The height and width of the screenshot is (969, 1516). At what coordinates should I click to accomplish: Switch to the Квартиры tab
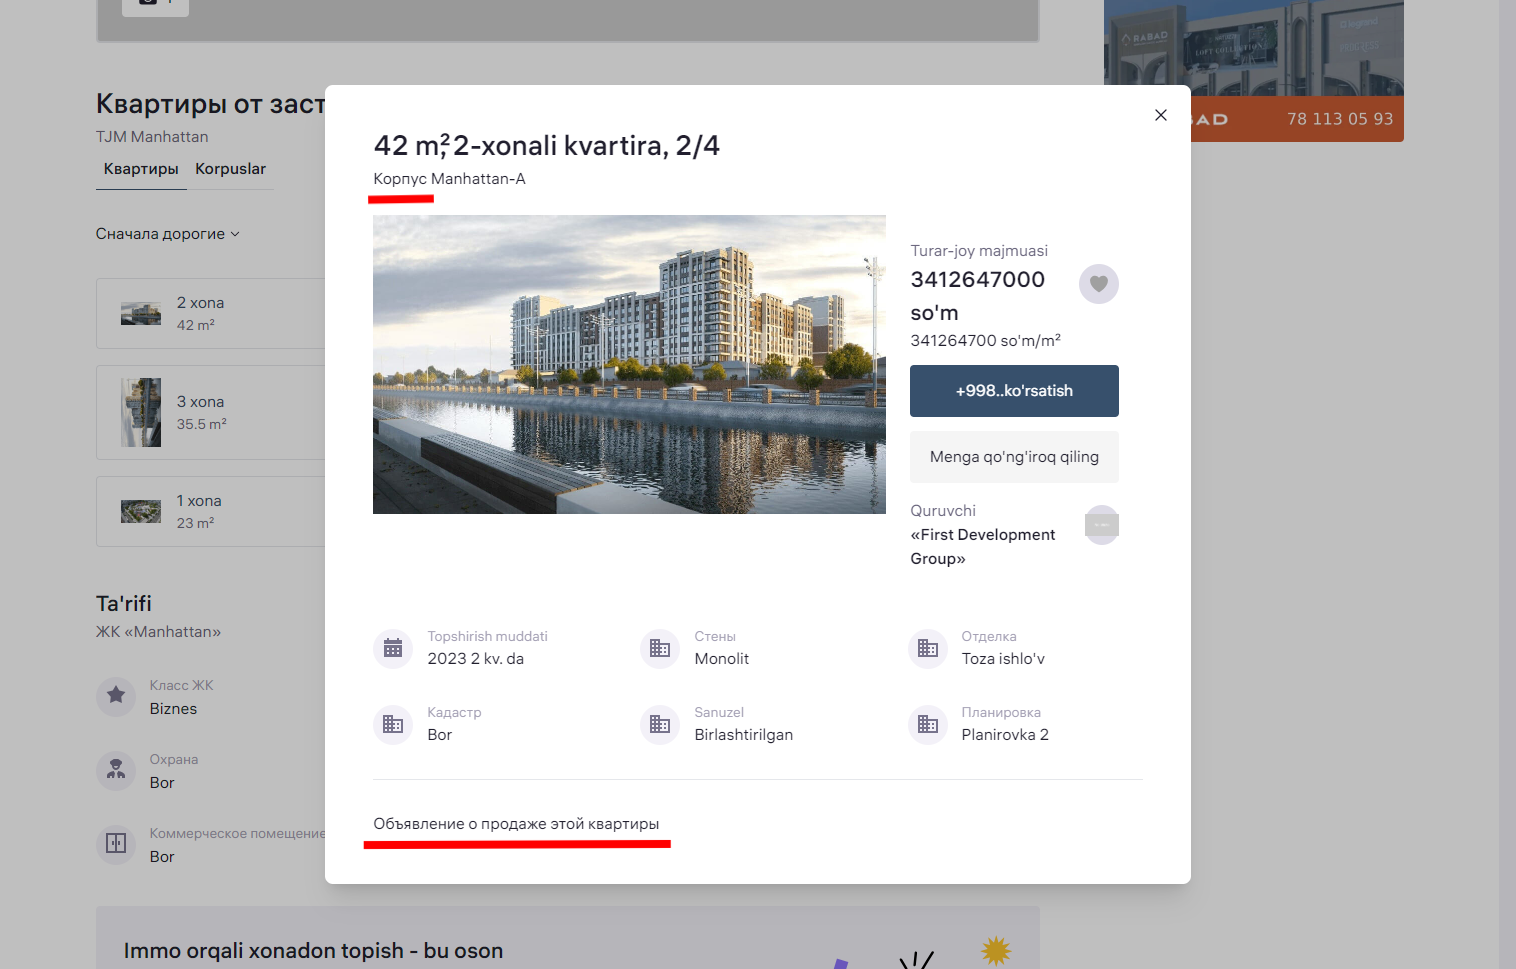pos(141,169)
